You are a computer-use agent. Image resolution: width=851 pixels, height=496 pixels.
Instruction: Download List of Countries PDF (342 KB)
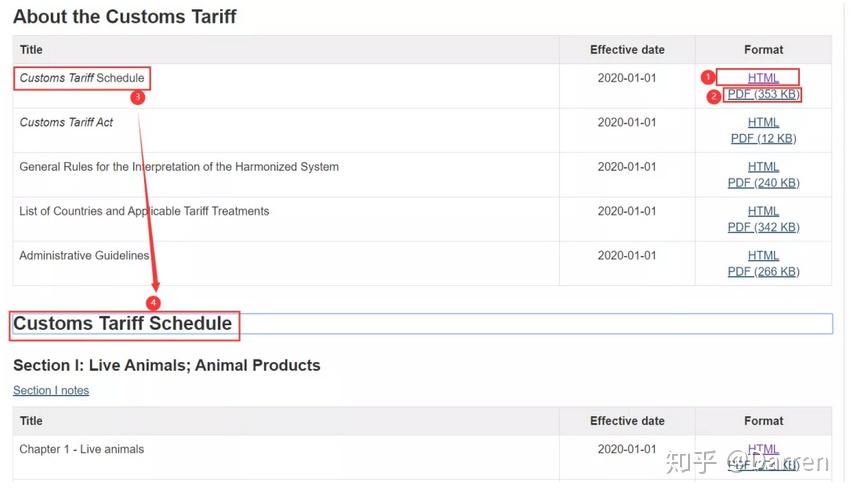763,227
